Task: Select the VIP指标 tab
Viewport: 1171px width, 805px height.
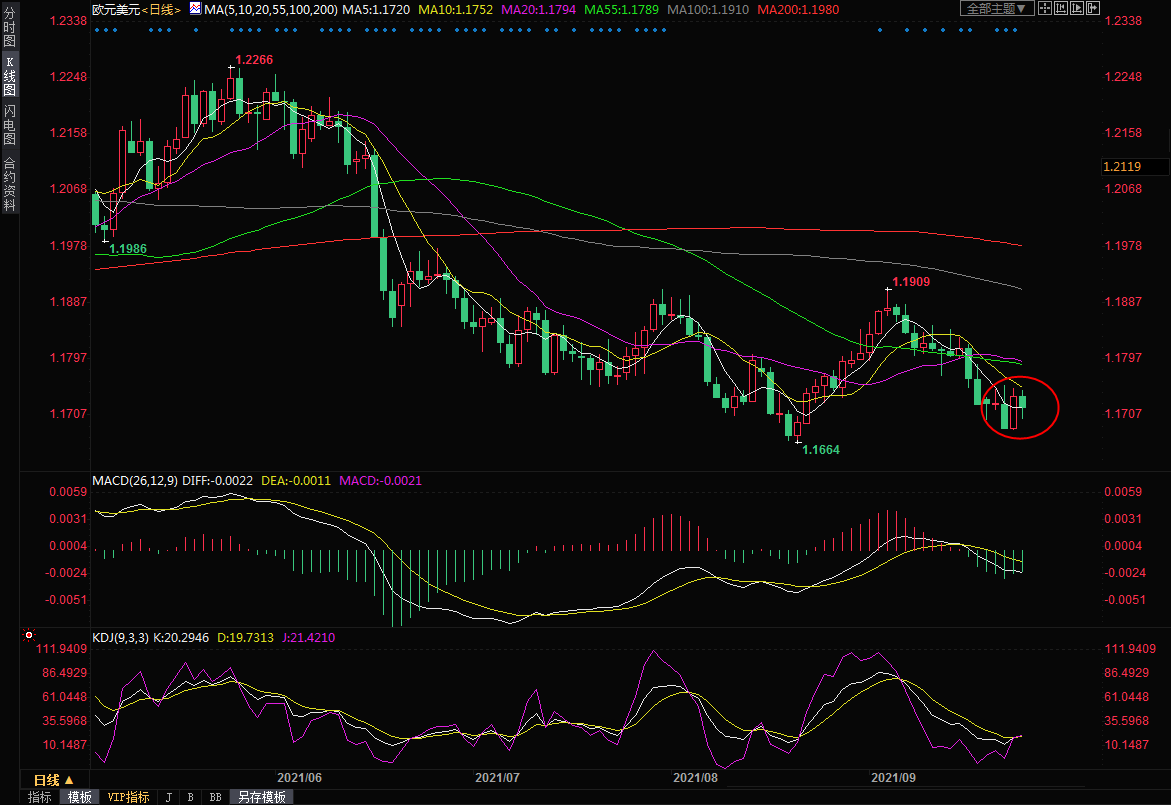Action: point(128,797)
